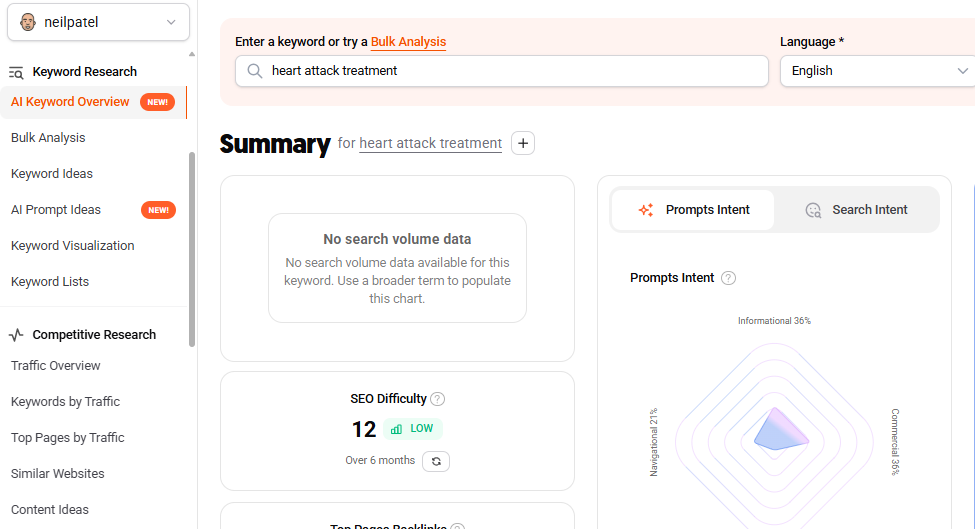Open Traffic Overview page
Viewport: 975px width, 529px height.
[55, 366]
